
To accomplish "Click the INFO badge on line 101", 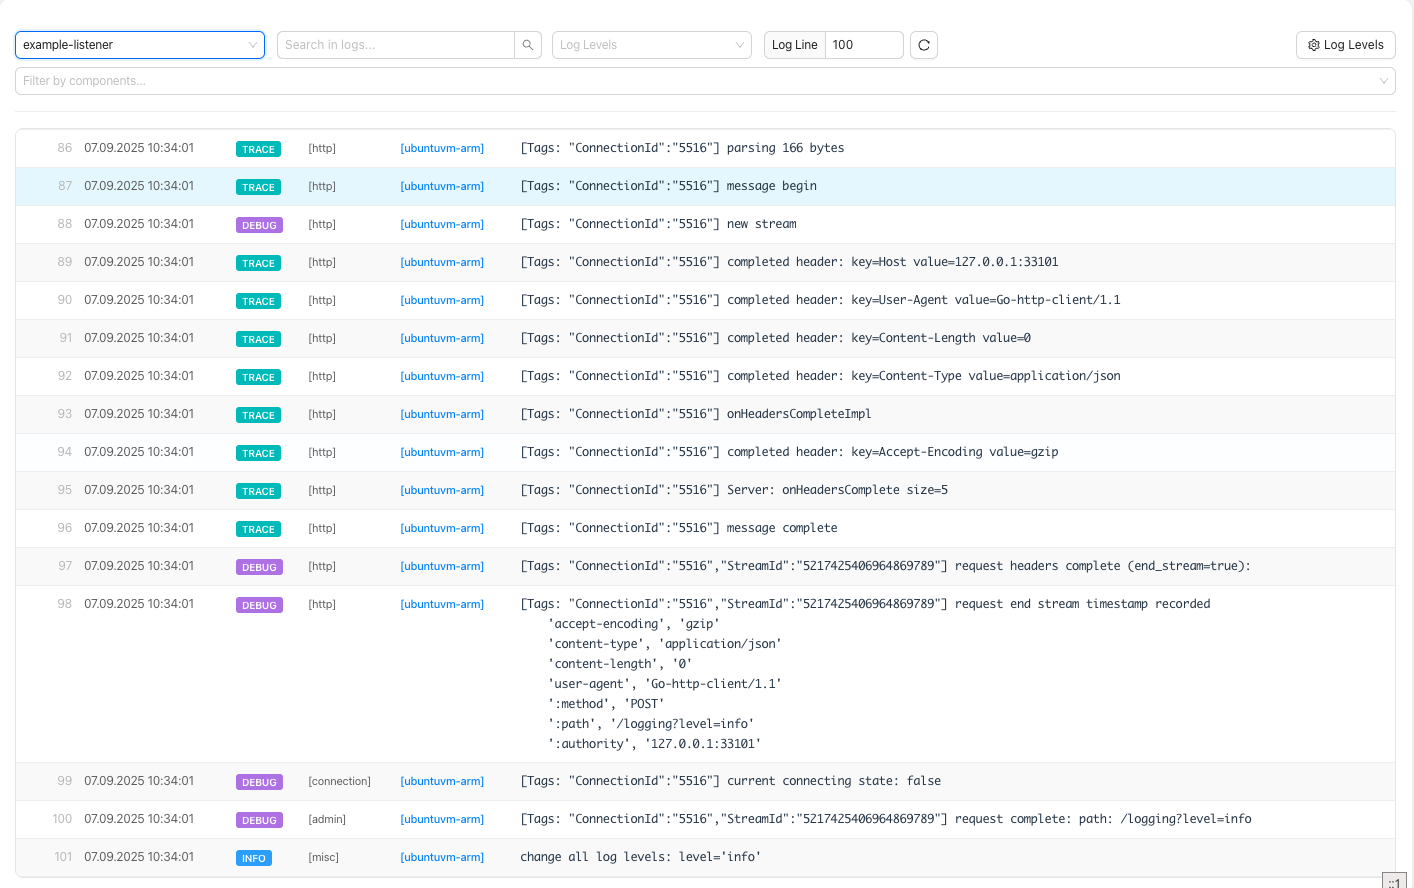I will click(253, 857).
